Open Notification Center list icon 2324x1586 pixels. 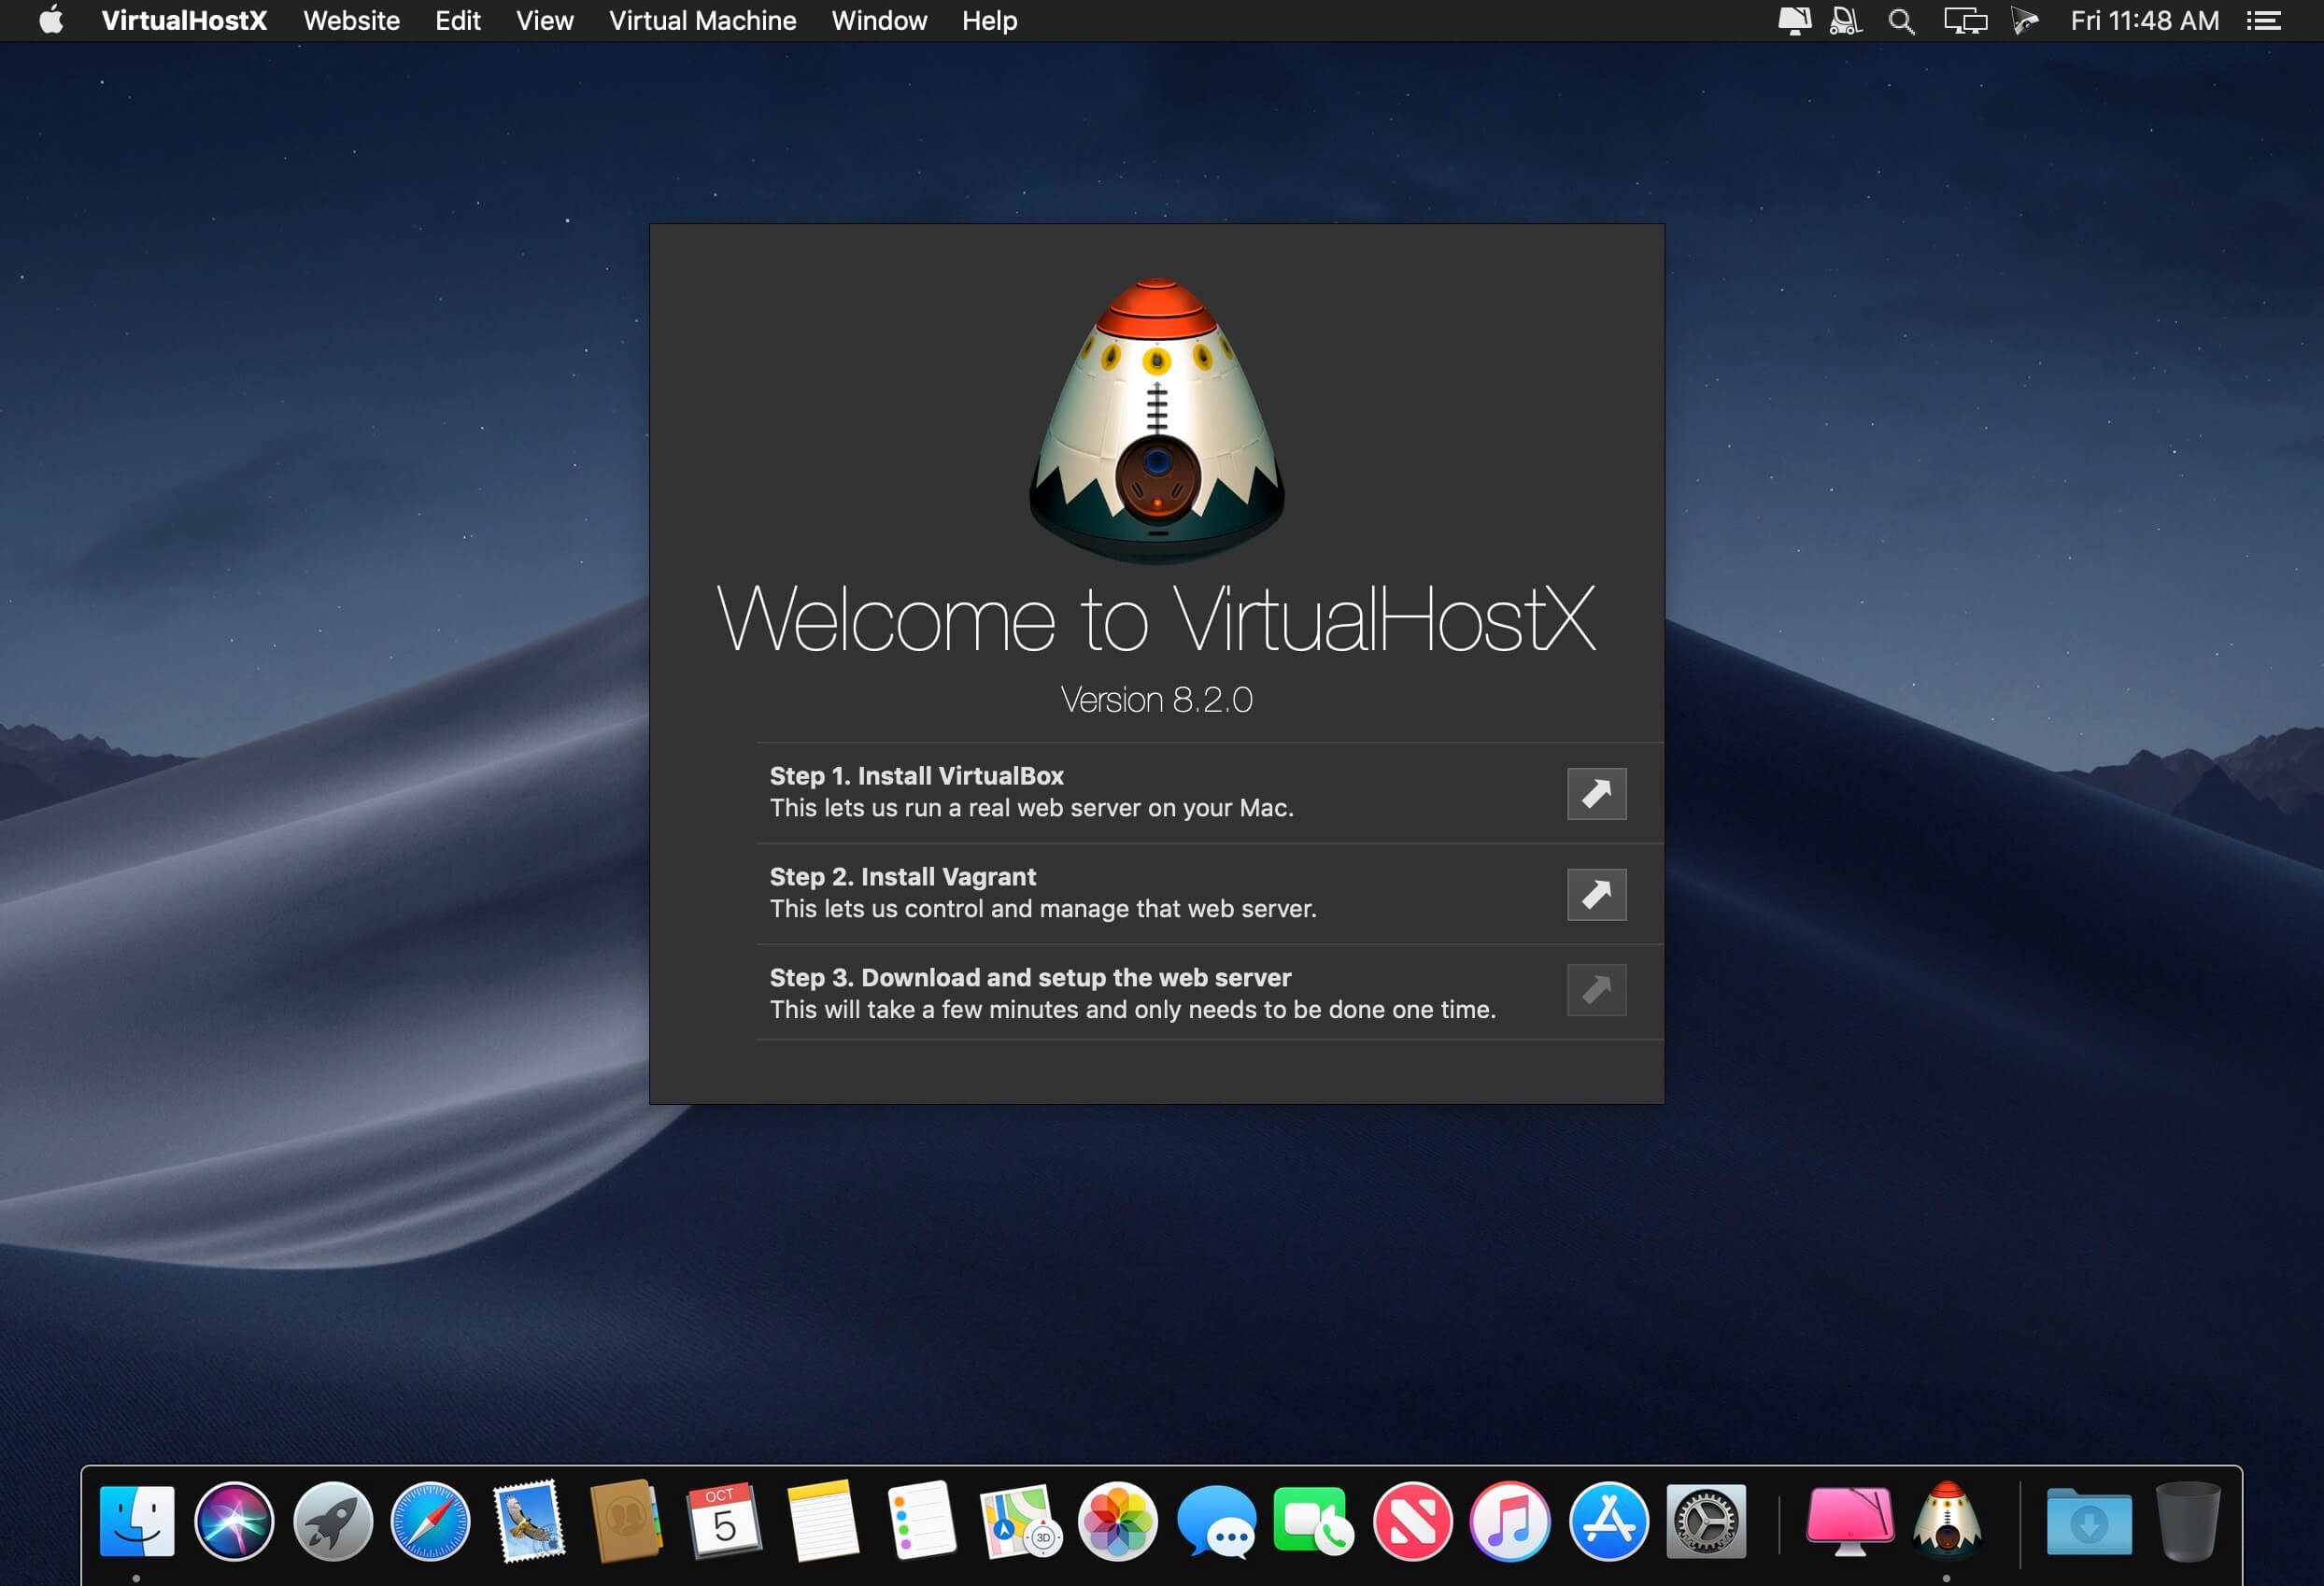pyautogui.click(x=2264, y=21)
